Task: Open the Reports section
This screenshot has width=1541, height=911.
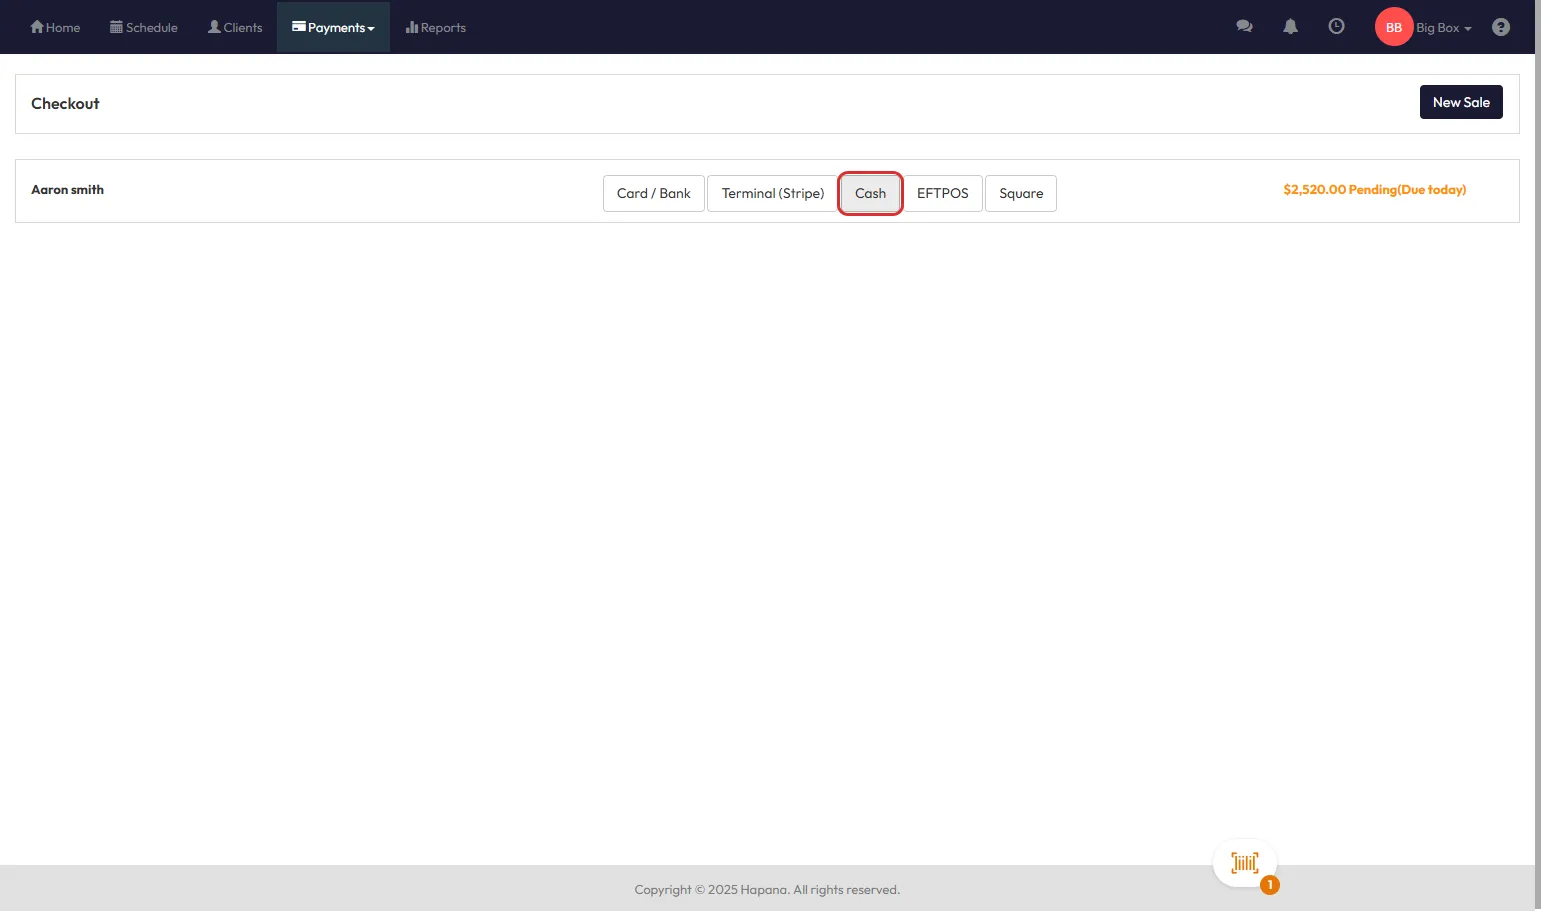Action: 436,27
